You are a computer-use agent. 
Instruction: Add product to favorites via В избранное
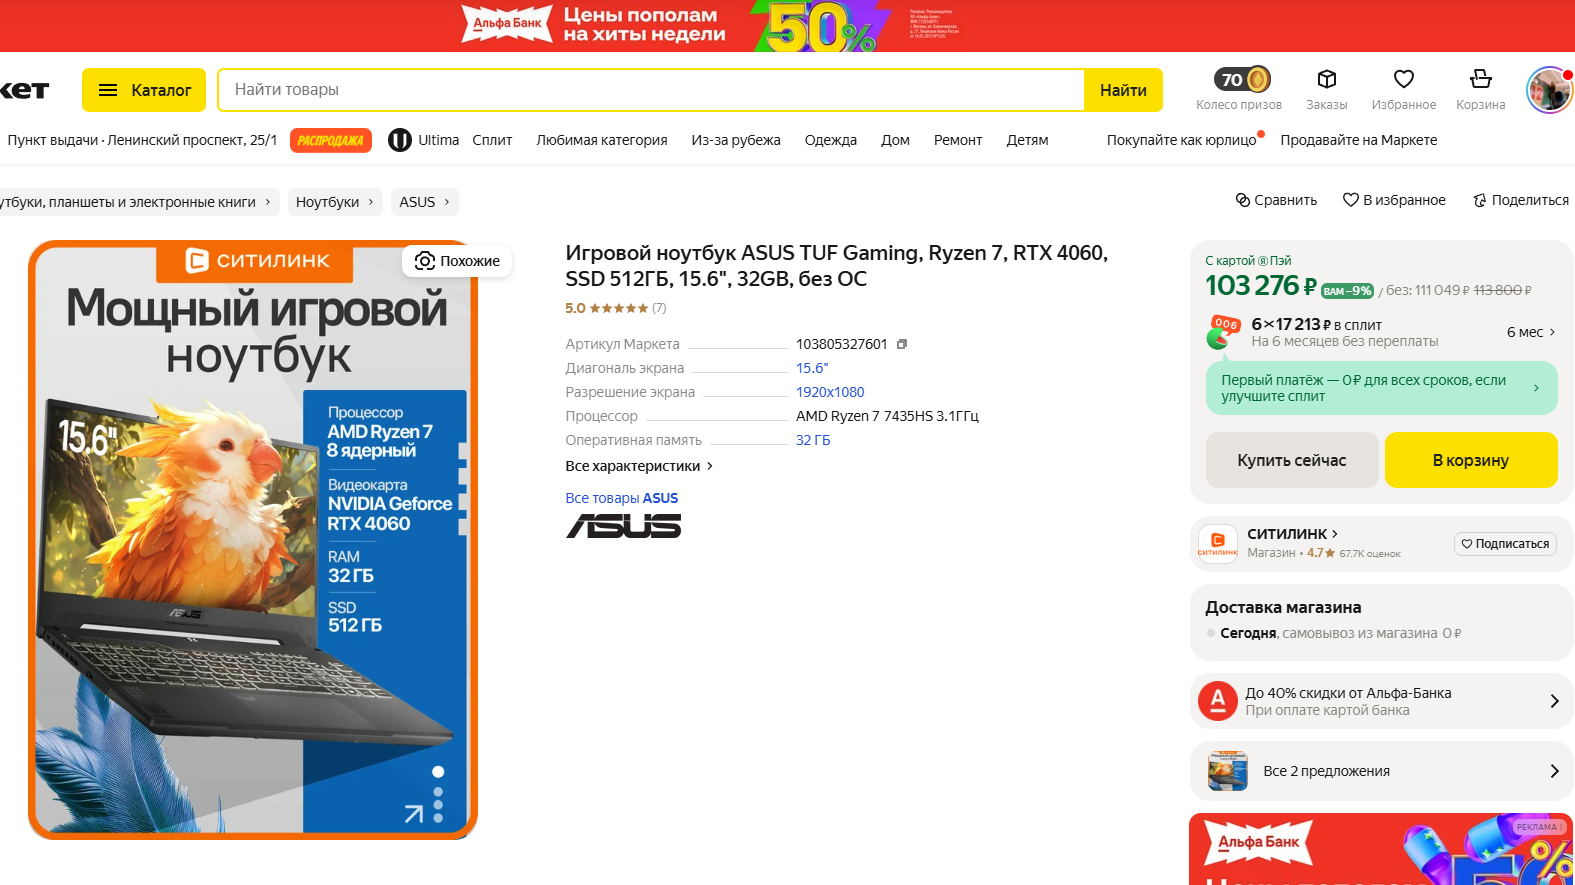[1394, 200]
